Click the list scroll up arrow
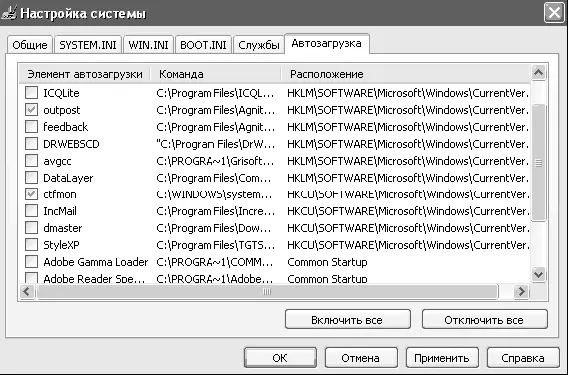Viewport: 568px width, 375px height. tap(538, 73)
